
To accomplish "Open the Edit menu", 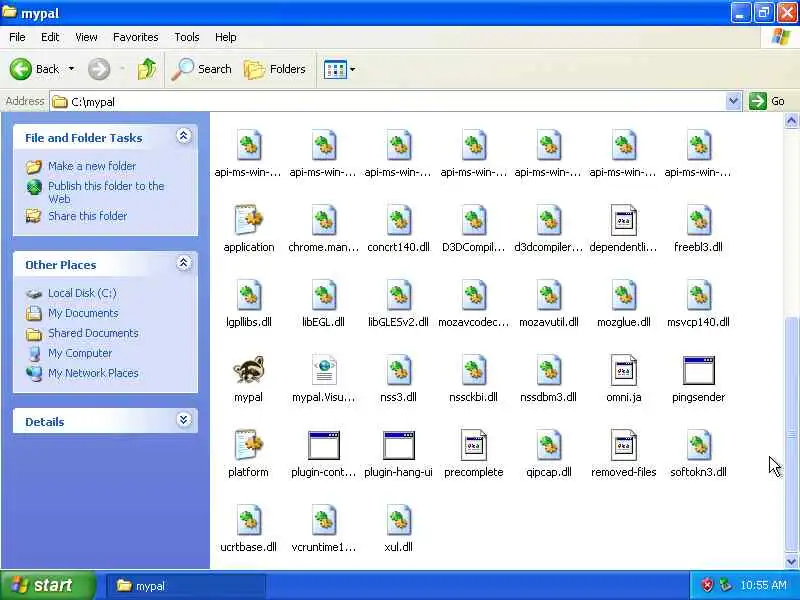I will 50,37.
